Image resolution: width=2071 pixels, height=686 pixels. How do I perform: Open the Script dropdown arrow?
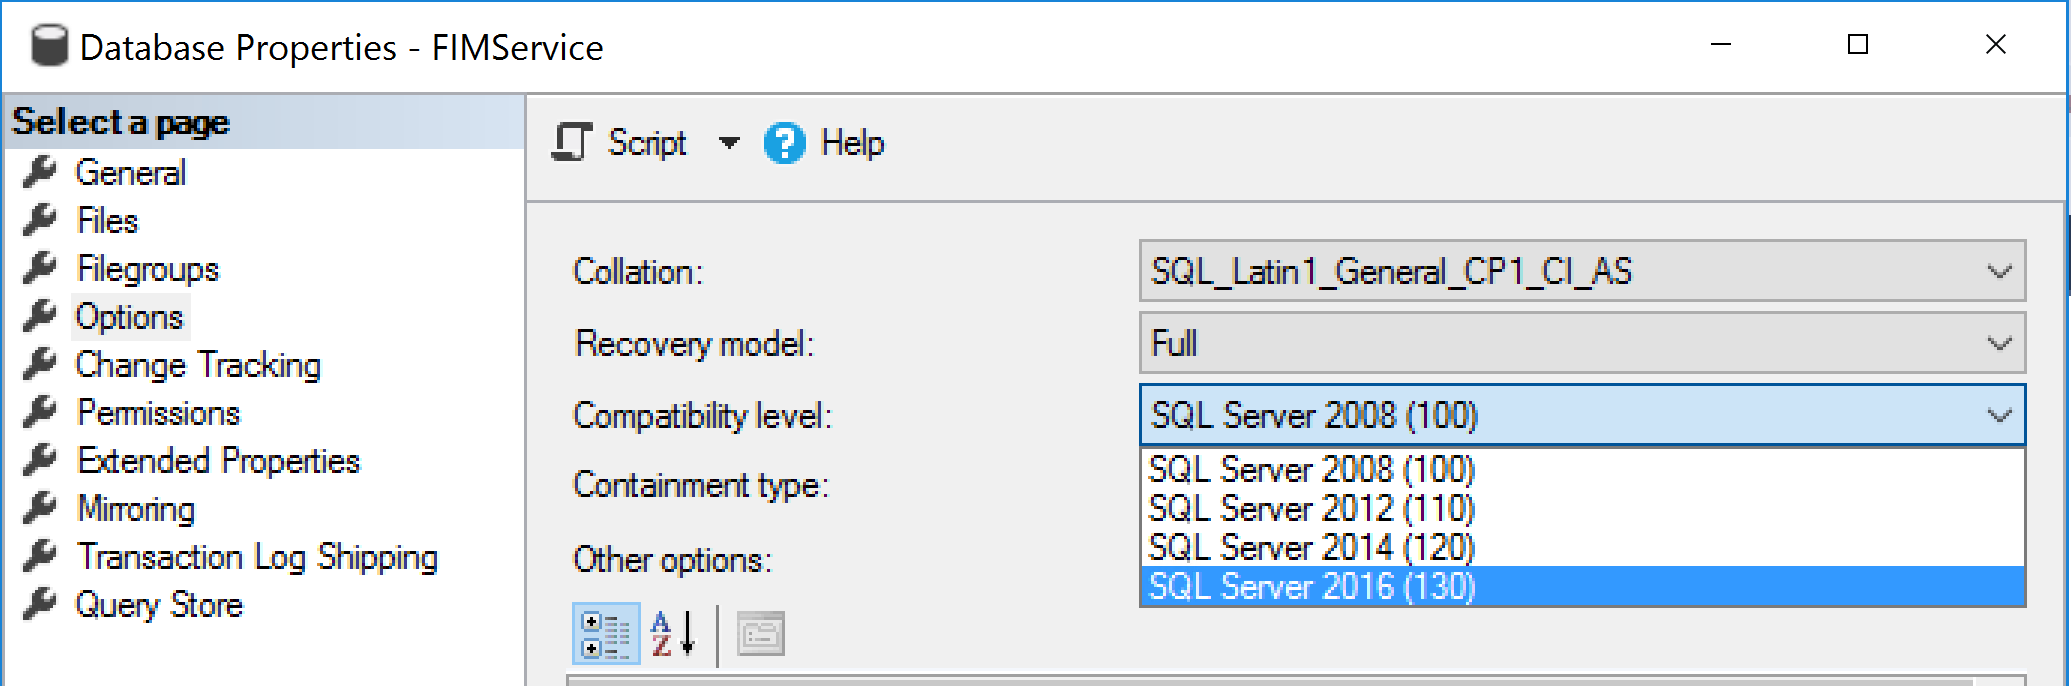pos(729,143)
